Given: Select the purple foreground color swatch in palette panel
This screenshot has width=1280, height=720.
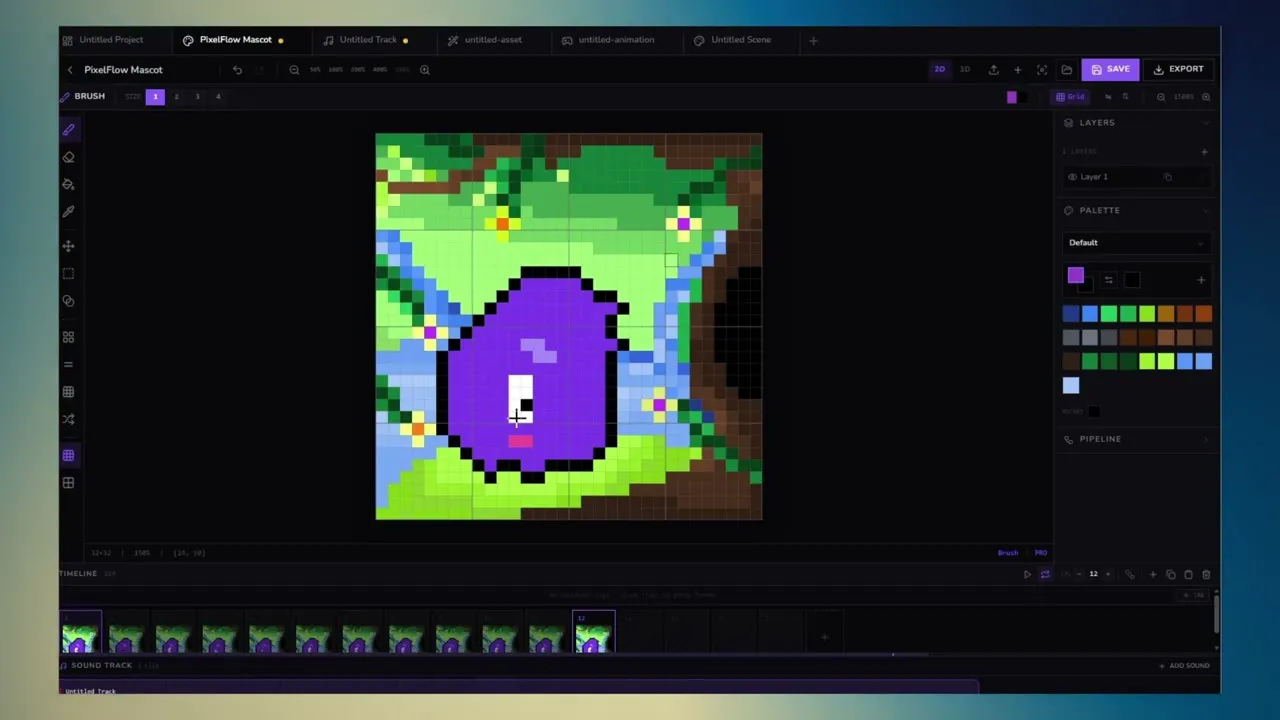Looking at the screenshot, I should pyautogui.click(x=1075, y=276).
